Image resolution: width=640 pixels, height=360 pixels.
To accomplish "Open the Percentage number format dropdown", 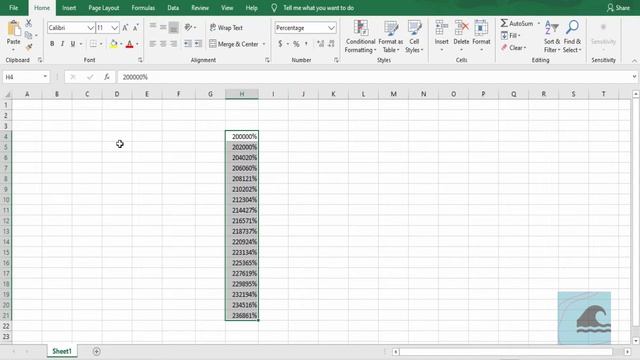I will (331, 28).
